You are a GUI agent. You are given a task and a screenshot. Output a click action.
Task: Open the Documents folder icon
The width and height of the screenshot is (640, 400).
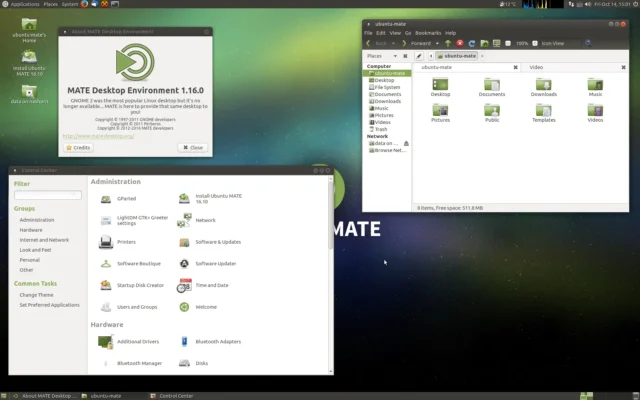[x=492, y=87]
